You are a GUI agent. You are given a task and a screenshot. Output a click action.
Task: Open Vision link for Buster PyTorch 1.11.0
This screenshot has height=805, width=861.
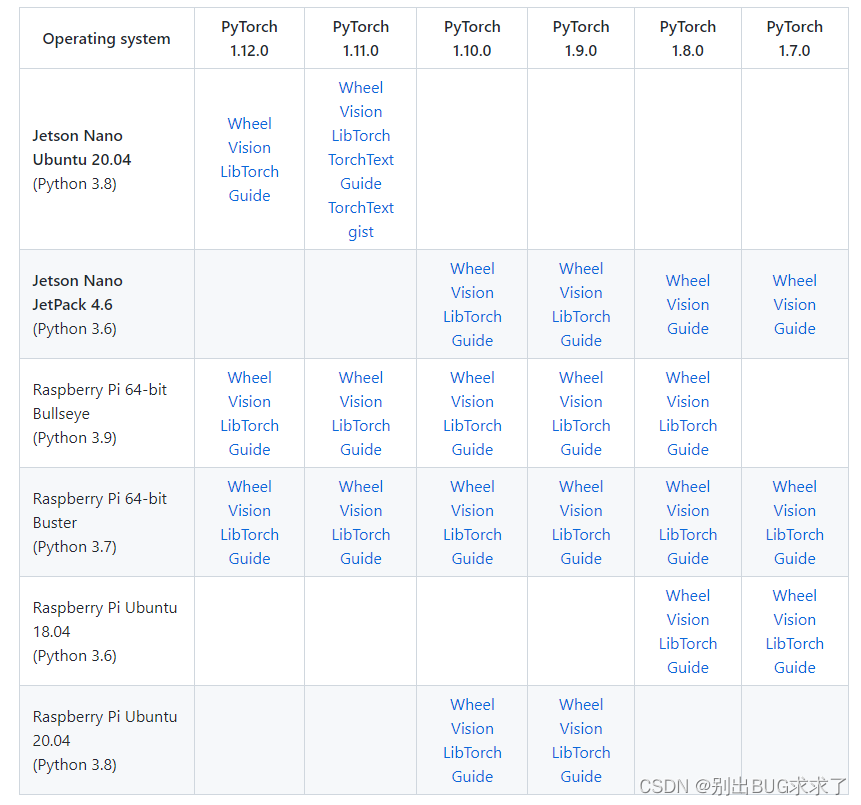361,511
